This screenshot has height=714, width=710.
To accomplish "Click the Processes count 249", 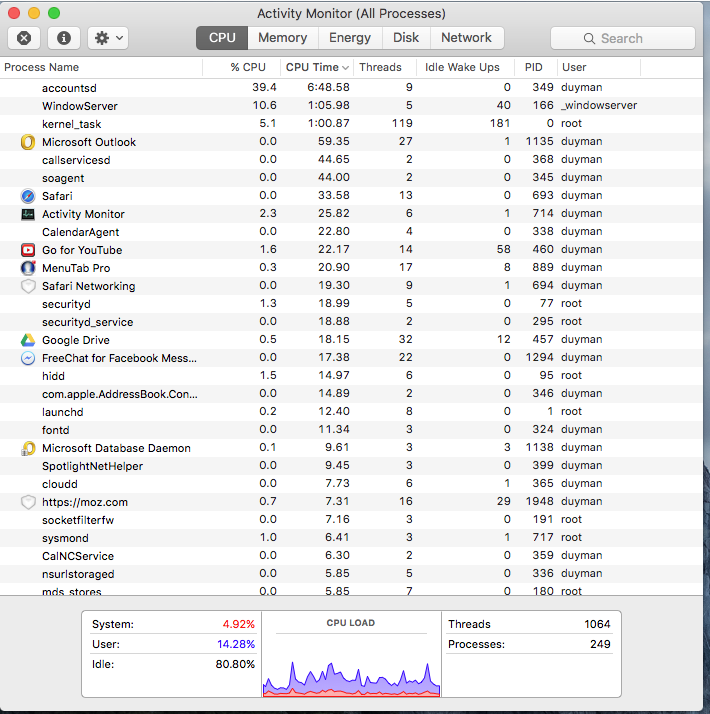I will [600, 644].
